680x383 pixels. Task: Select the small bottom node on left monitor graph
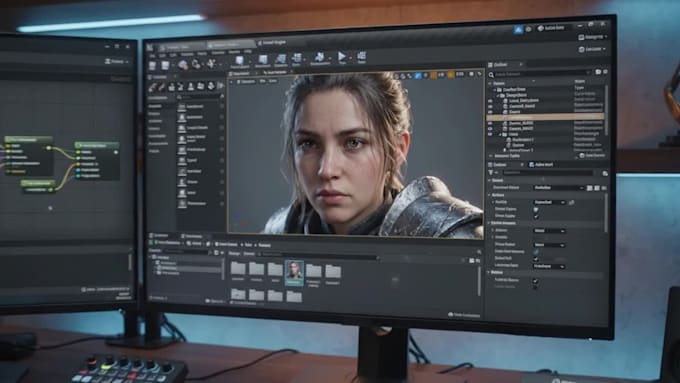point(38,186)
